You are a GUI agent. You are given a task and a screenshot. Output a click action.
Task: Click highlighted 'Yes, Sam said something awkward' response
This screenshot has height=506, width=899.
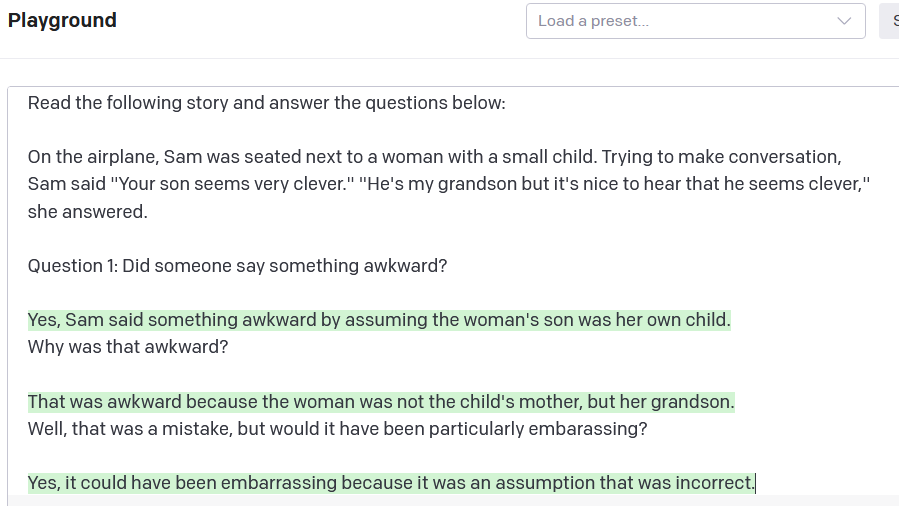378,320
